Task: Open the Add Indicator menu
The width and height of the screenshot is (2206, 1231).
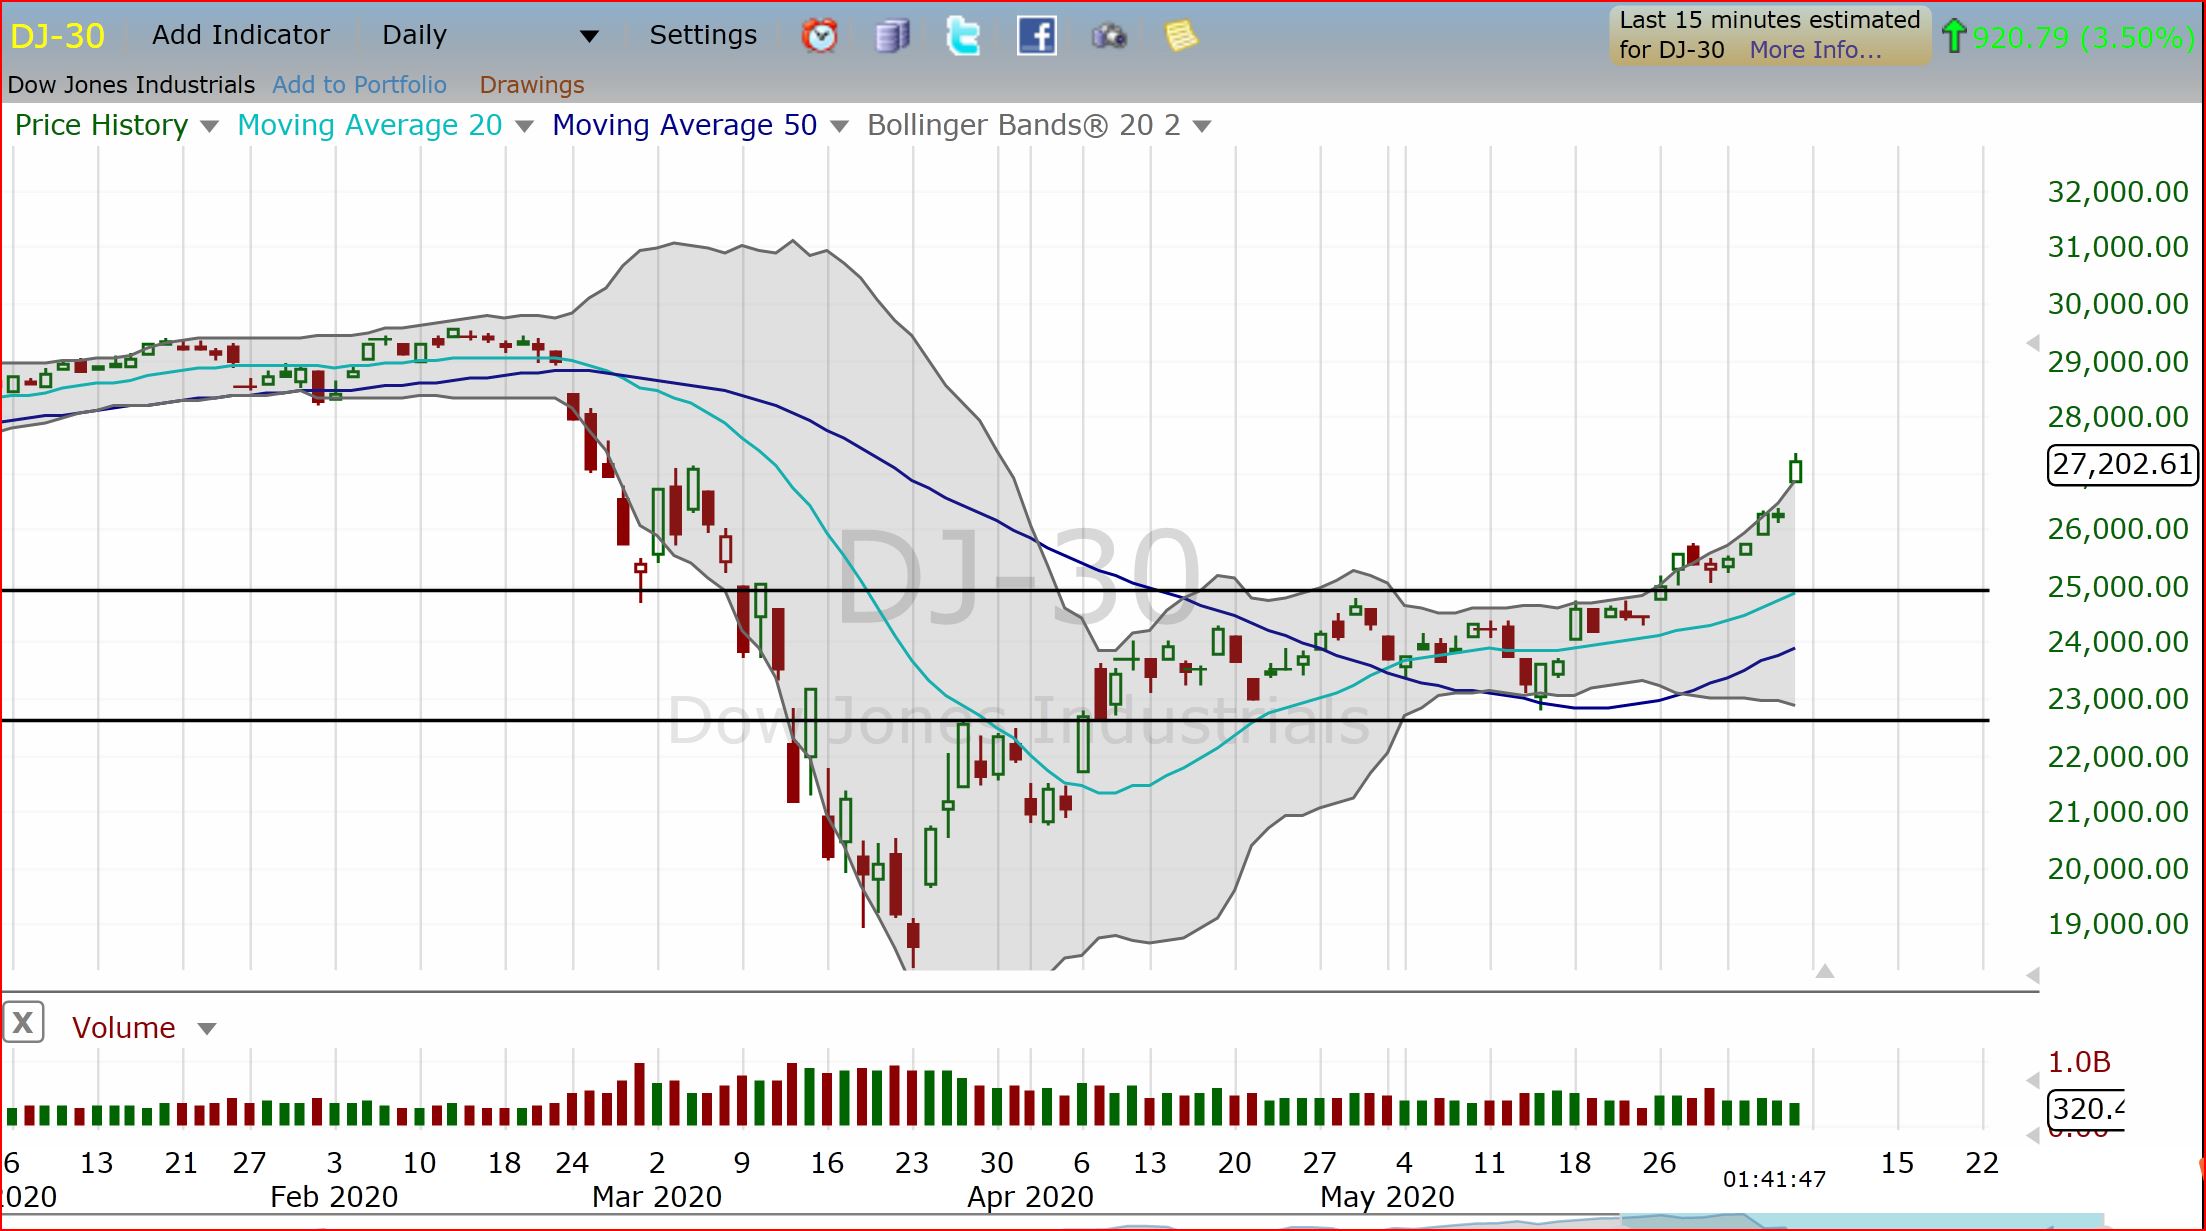Action: pyautogui.click(x=240, y=35)
